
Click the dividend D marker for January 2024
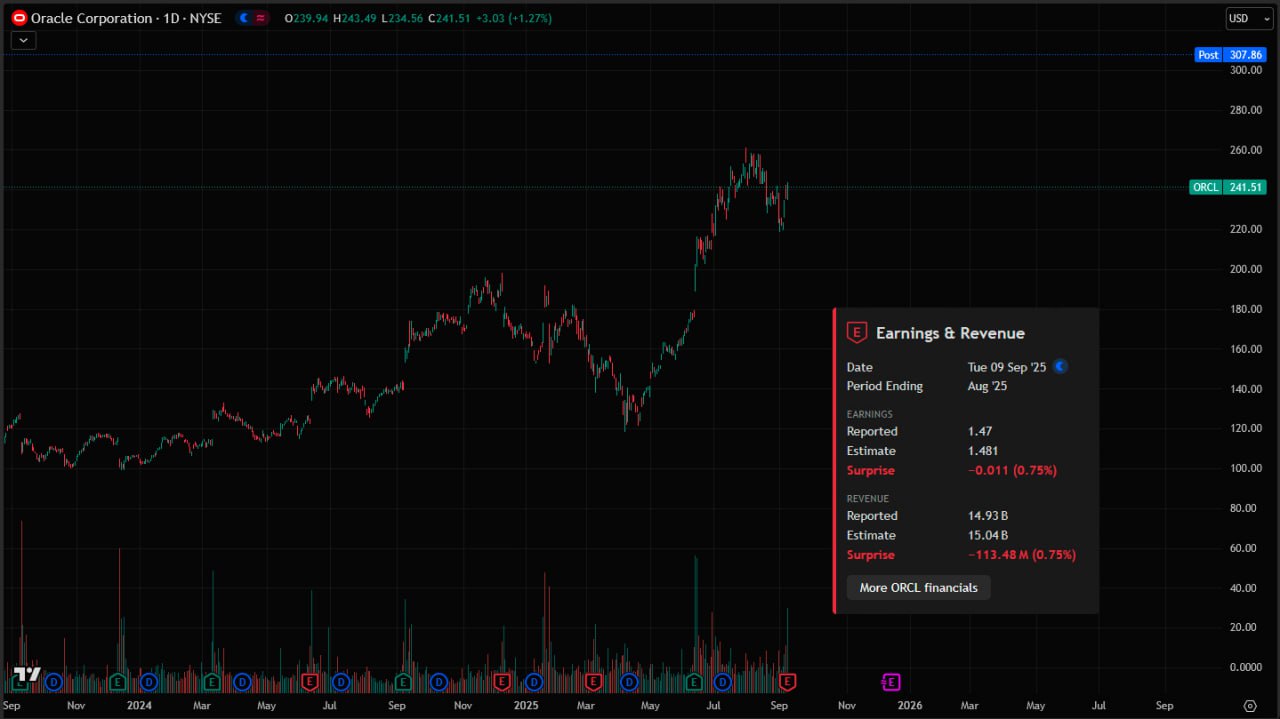click(x=149, y=682)
